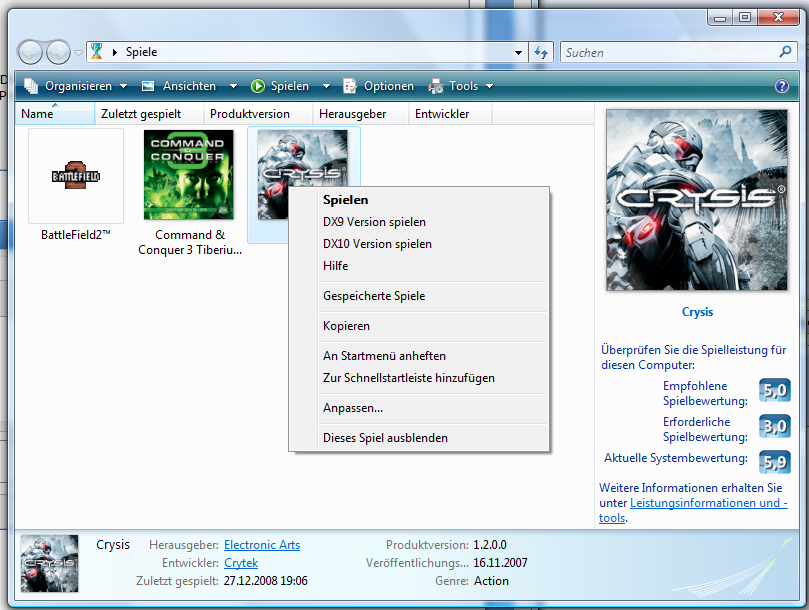Click the Empfohlene Spielbewertung label
Viewport: 809px width, 610px height.
pos(705,393)
